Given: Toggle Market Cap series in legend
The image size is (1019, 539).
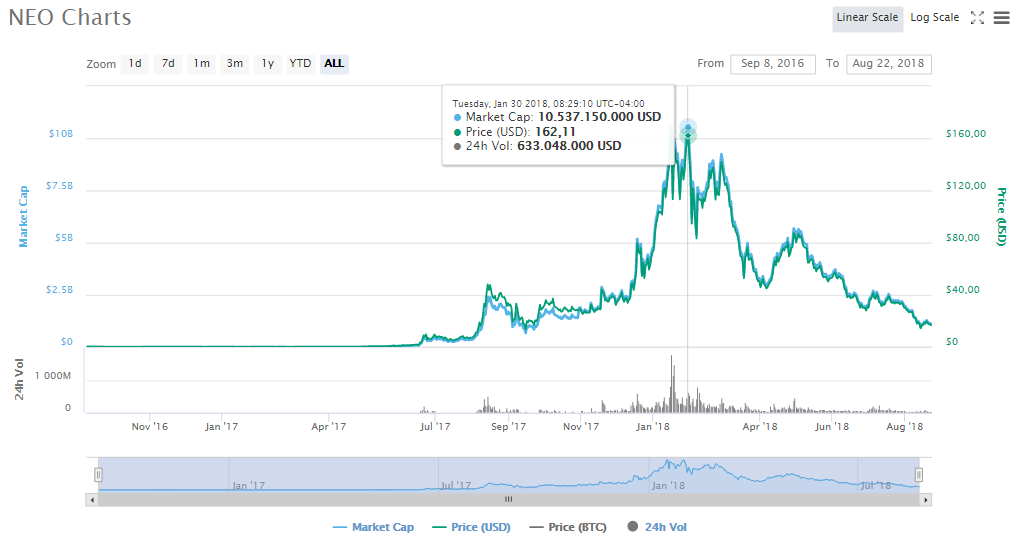Looking at the screenshot, I should (x=373, y=527).
